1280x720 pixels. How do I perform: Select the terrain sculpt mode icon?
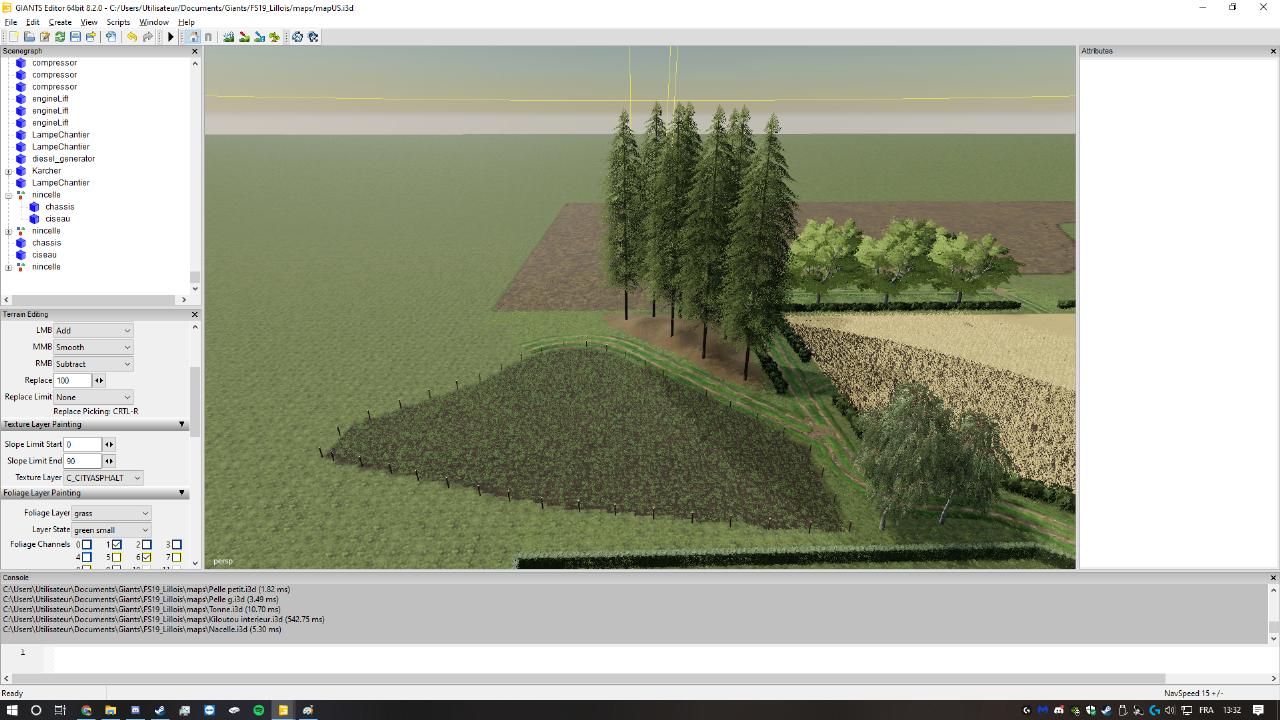(x=229, y=37)
